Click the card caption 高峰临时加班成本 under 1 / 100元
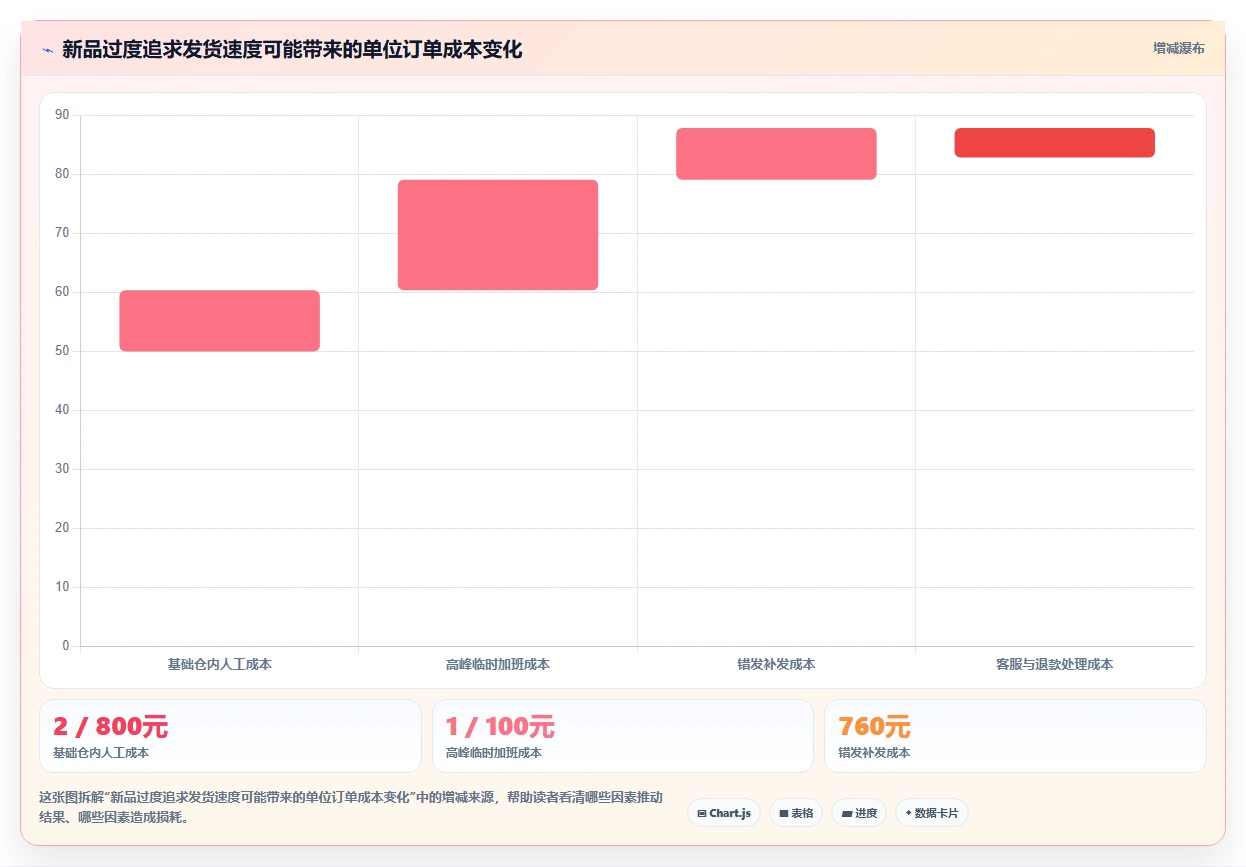Image resolution: width=1246 pixels, height=867 pixels. (494, 753)
